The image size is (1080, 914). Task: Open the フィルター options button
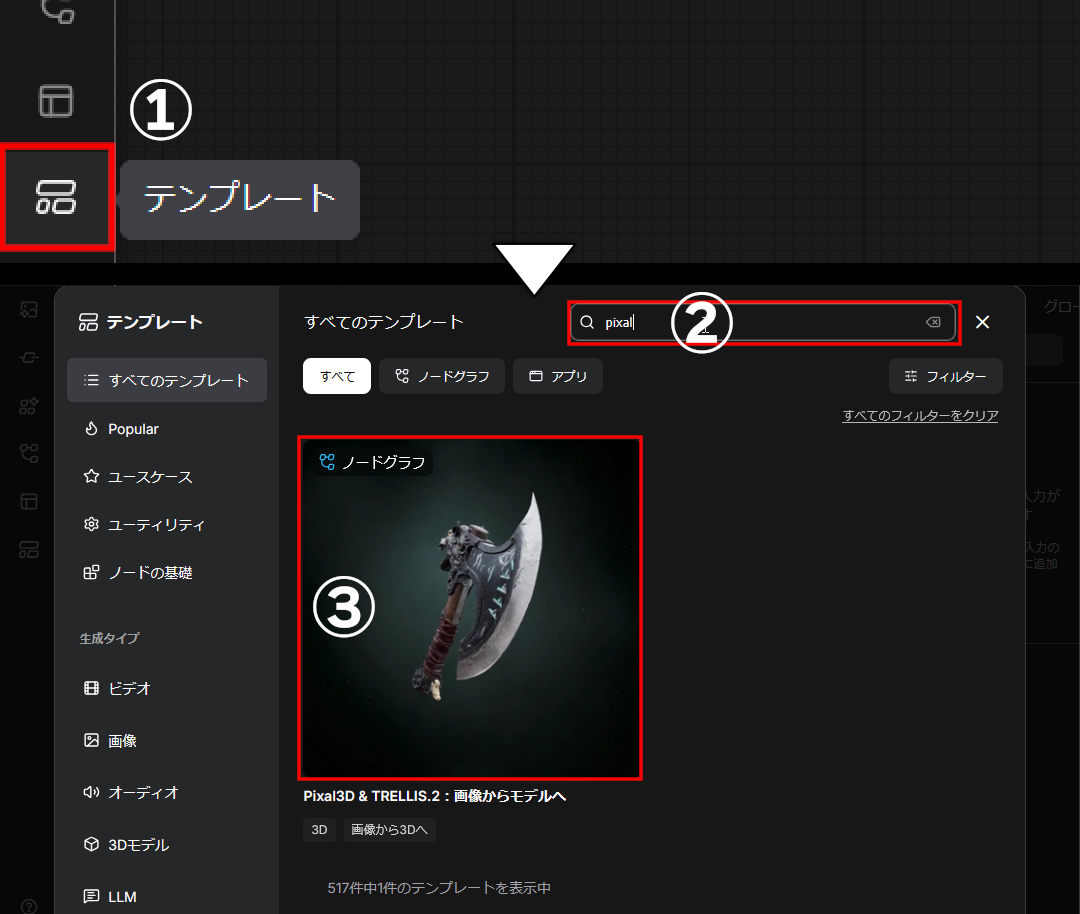[x=946, y=376]
